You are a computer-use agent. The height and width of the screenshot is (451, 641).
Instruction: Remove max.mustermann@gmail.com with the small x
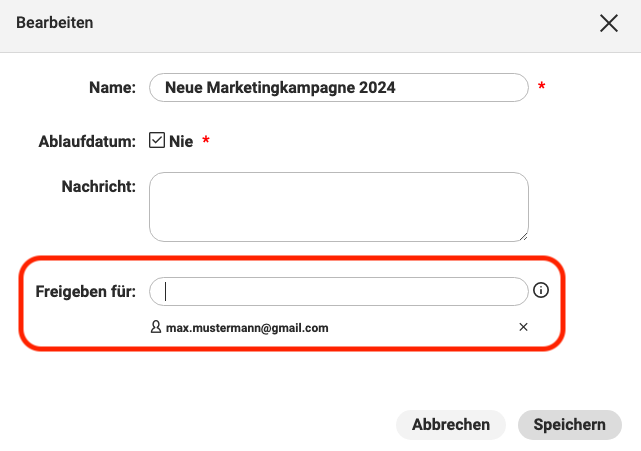coord(523,327)
